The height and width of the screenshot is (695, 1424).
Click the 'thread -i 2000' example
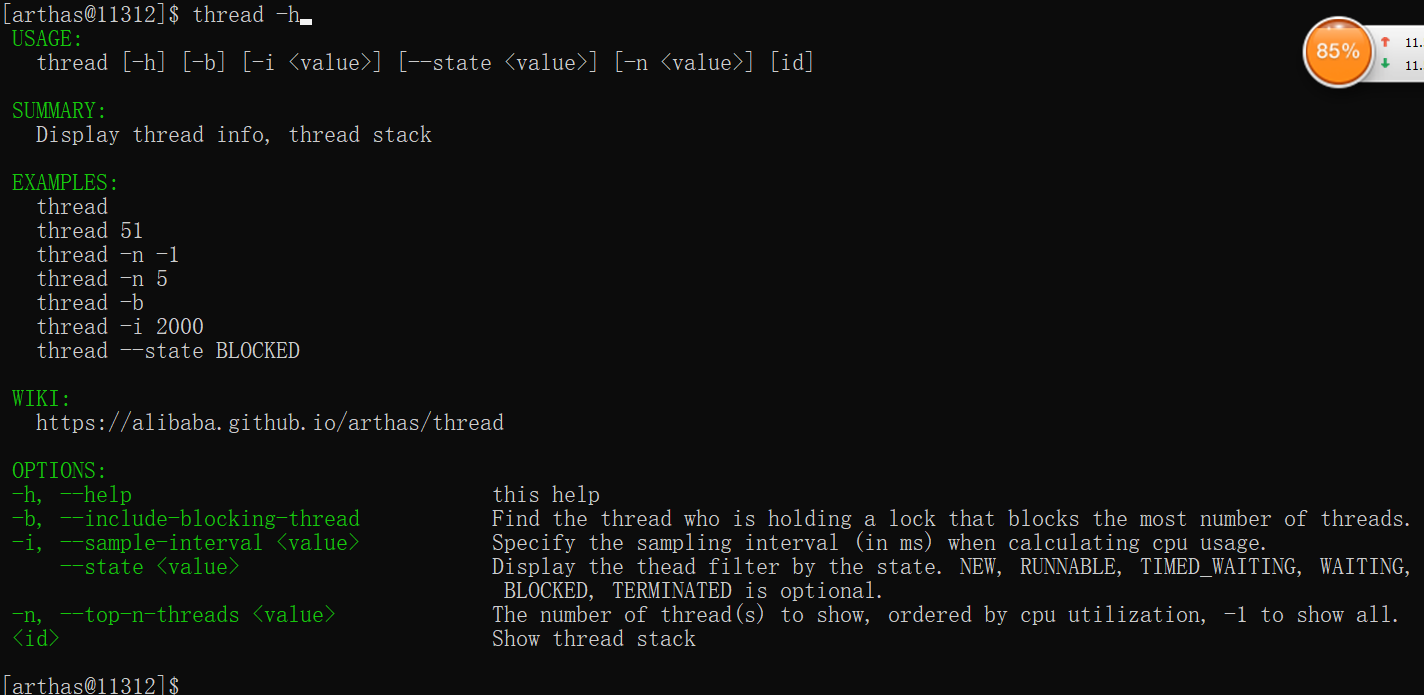point(120,327)
